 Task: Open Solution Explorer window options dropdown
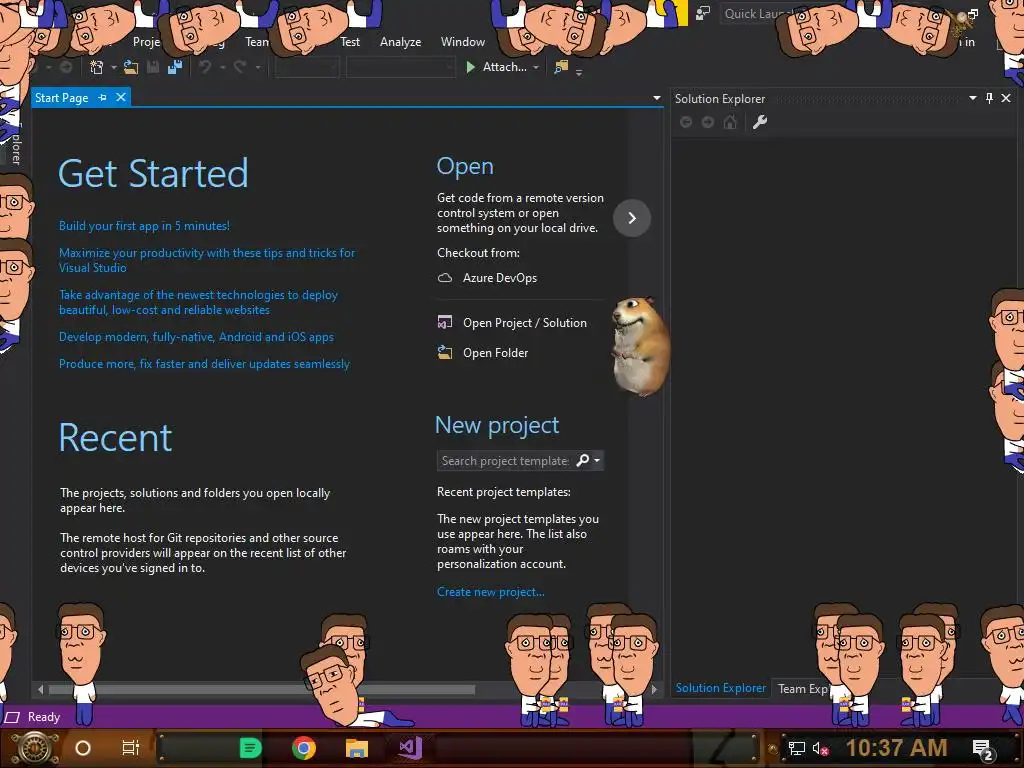972,98
